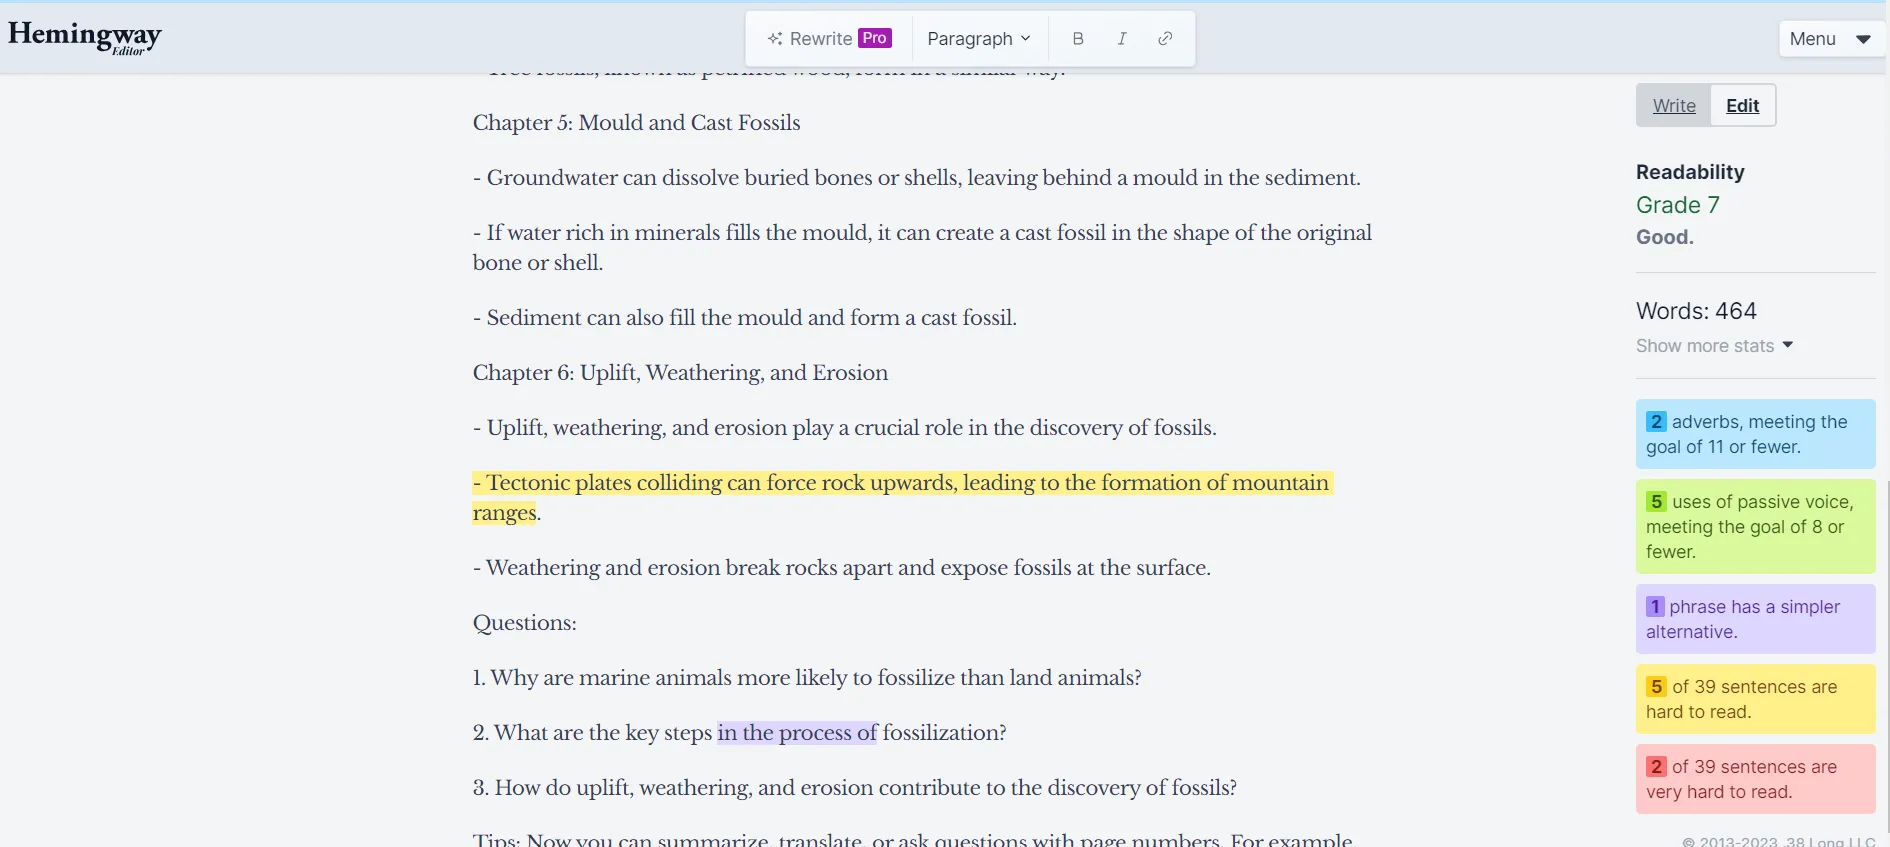This screenshot has width=1890, height=847.
Task: Switch to Write mode
Action: pyautogui.click(x=1673, y=106)
